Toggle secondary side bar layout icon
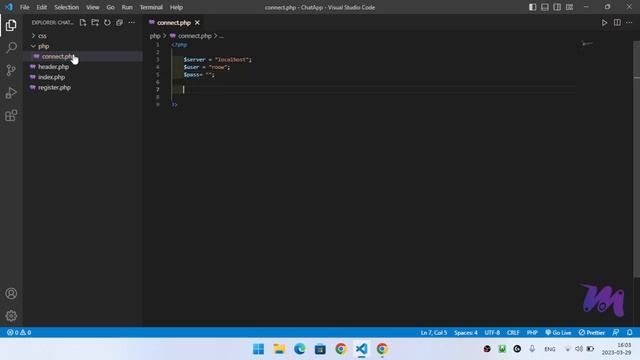640x360 pixels. click(557, 7)
